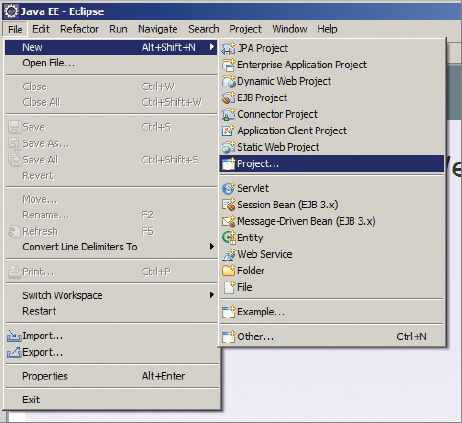Click the JPA Project icon
The width and height of the screenshot is (462, 423).
(x=229, y=48)
